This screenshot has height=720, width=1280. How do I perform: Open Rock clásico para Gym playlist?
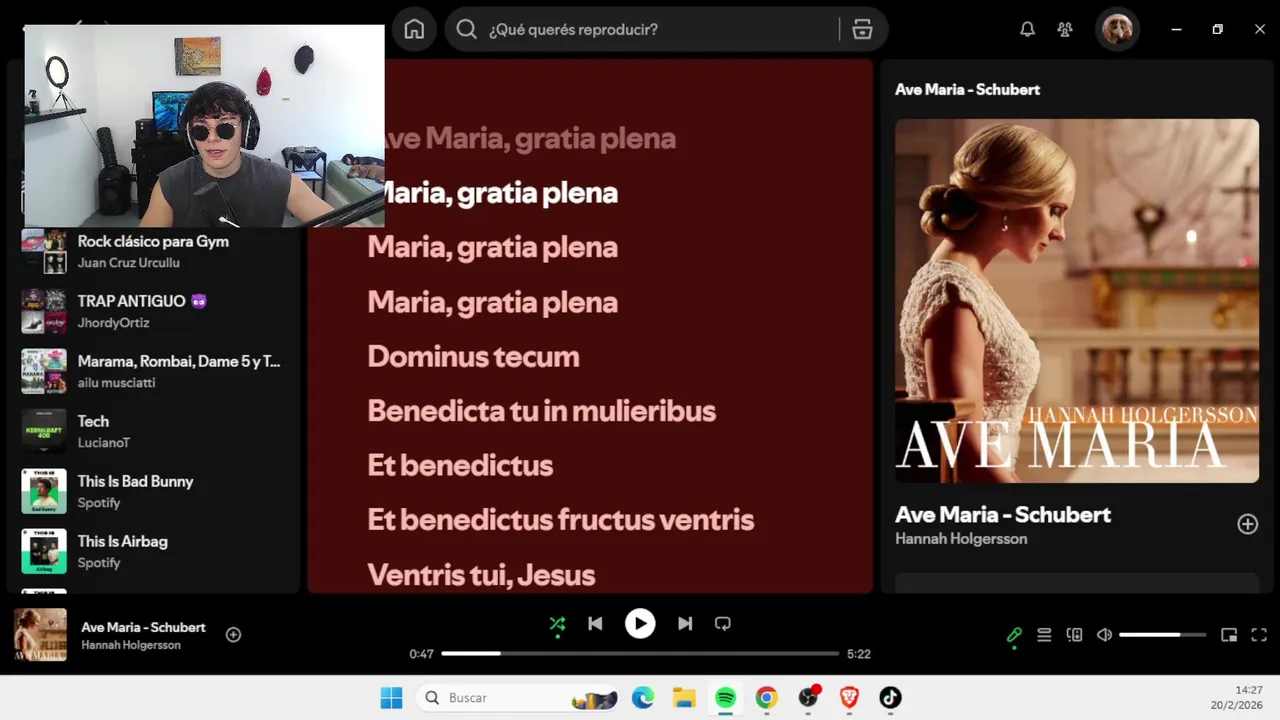(x=155, y=251)
